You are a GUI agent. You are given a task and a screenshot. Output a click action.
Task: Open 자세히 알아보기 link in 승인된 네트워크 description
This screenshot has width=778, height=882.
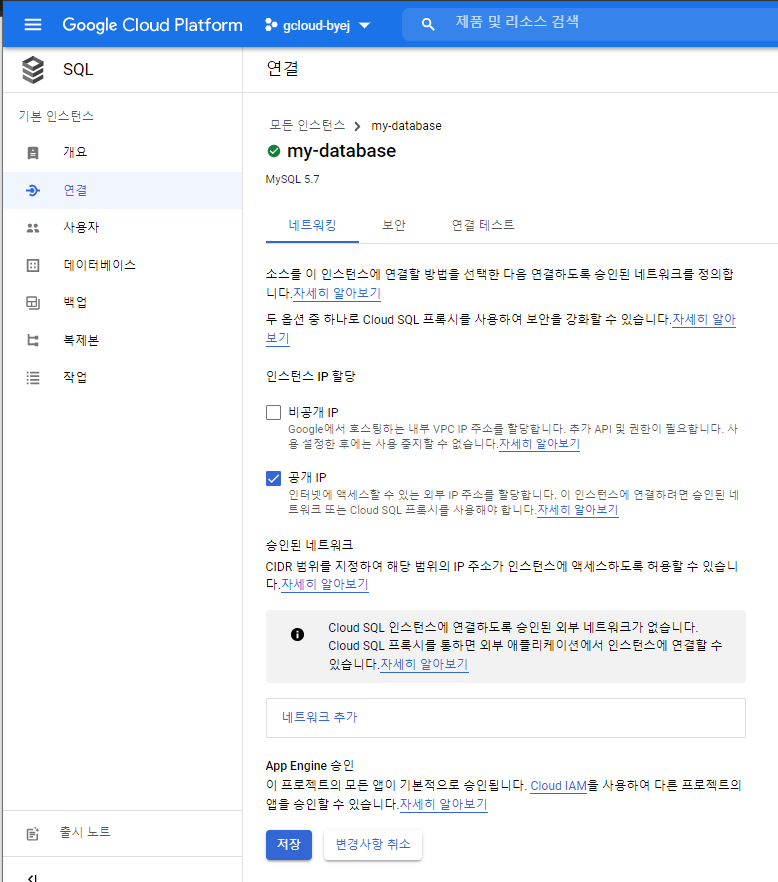pos(325,584)
